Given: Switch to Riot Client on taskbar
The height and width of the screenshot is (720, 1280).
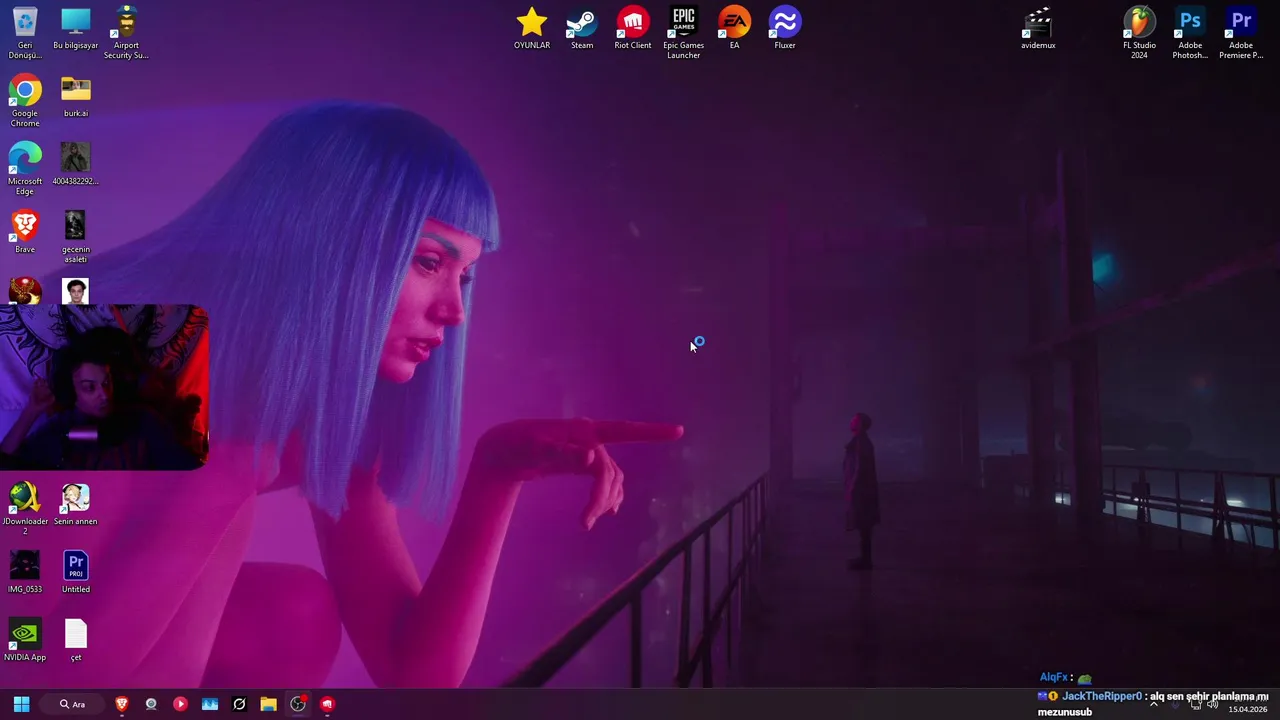Looking at the screenshot, I should [327, 704].
